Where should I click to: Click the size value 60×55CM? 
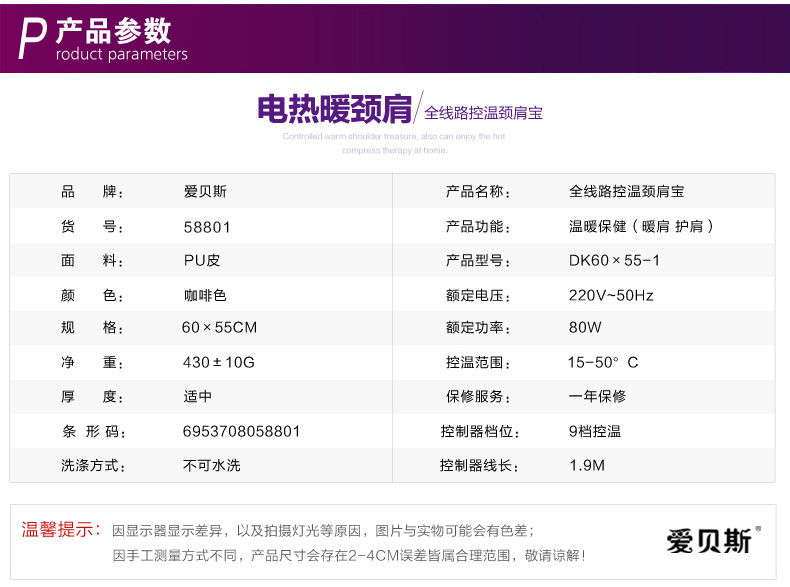(220, 328)
